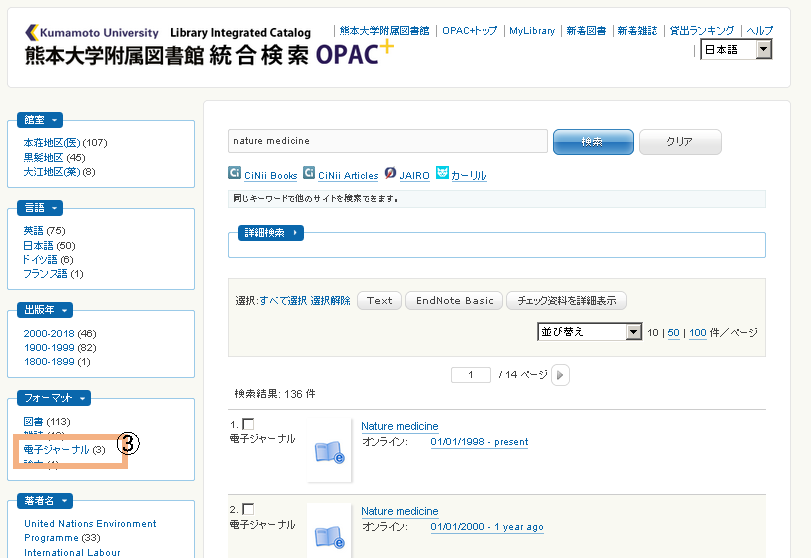Screen dimensions: 811x558
Task: Click the page number input box
Action: click(471, 375)
